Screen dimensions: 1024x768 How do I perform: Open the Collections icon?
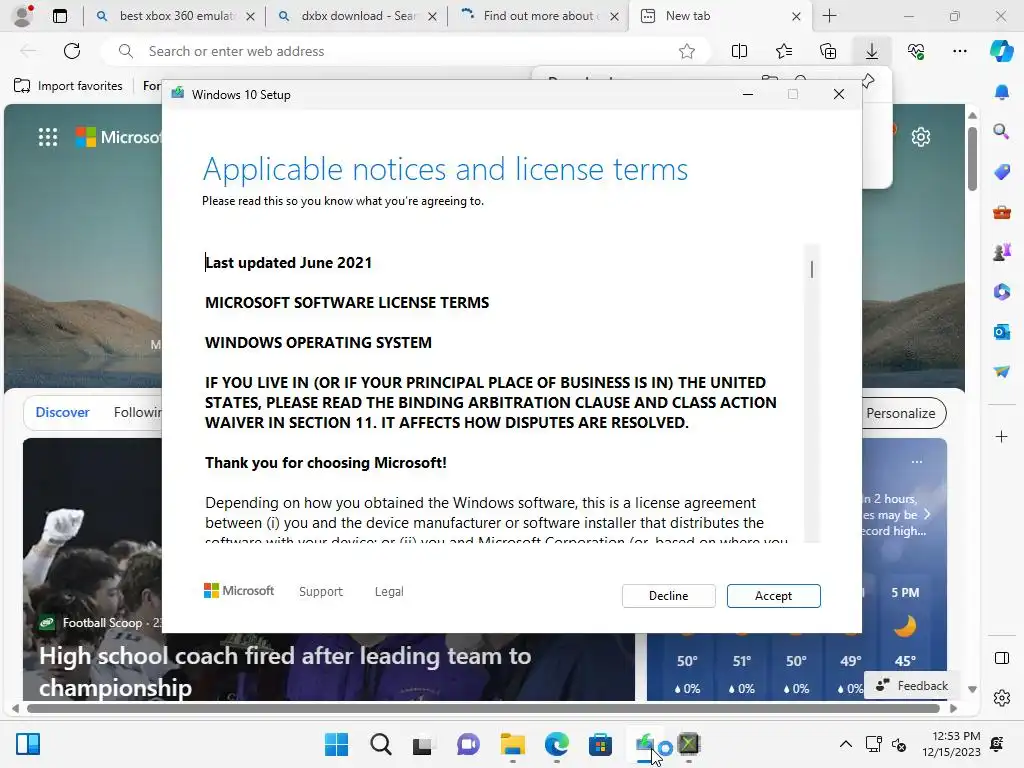(x=827, y=51)
